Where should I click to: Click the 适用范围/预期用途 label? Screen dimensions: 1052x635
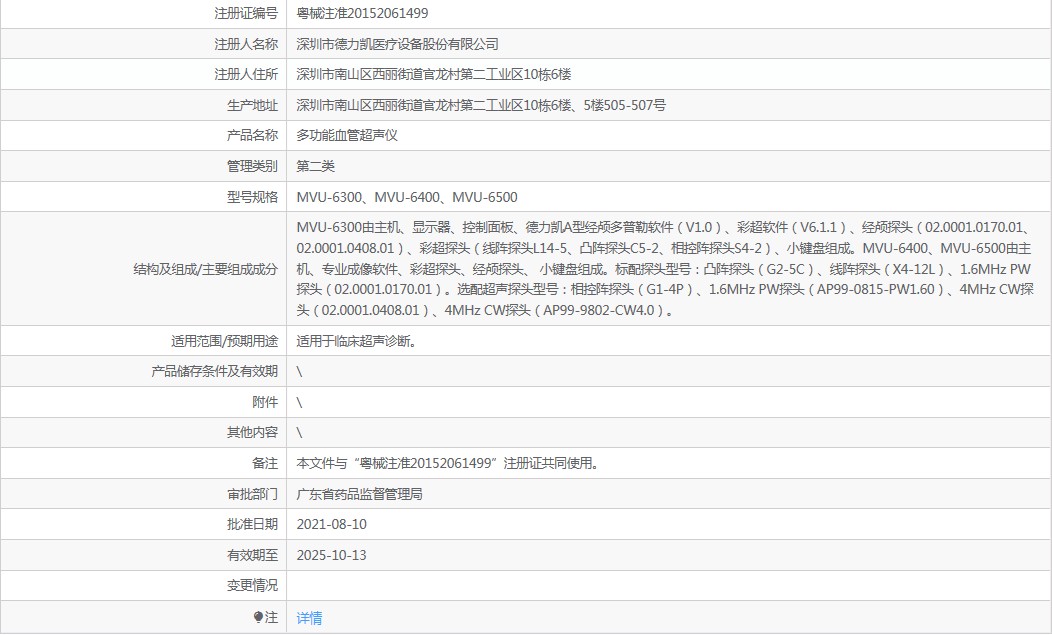[224, 341]
